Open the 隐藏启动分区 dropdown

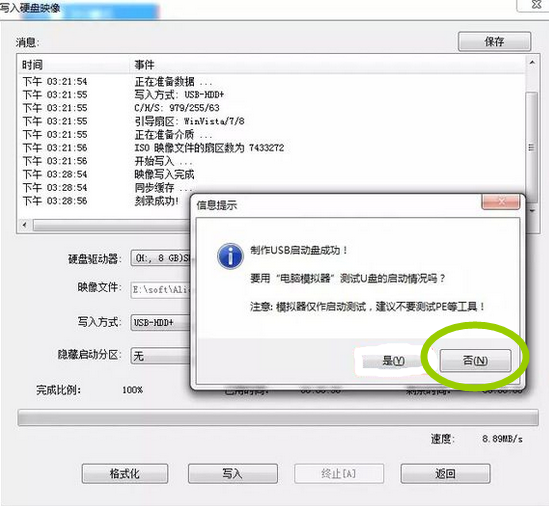click(161, 356)
